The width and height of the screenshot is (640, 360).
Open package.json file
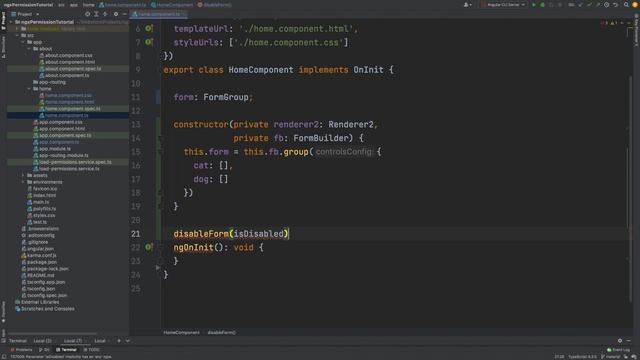[x=39, y=262]
